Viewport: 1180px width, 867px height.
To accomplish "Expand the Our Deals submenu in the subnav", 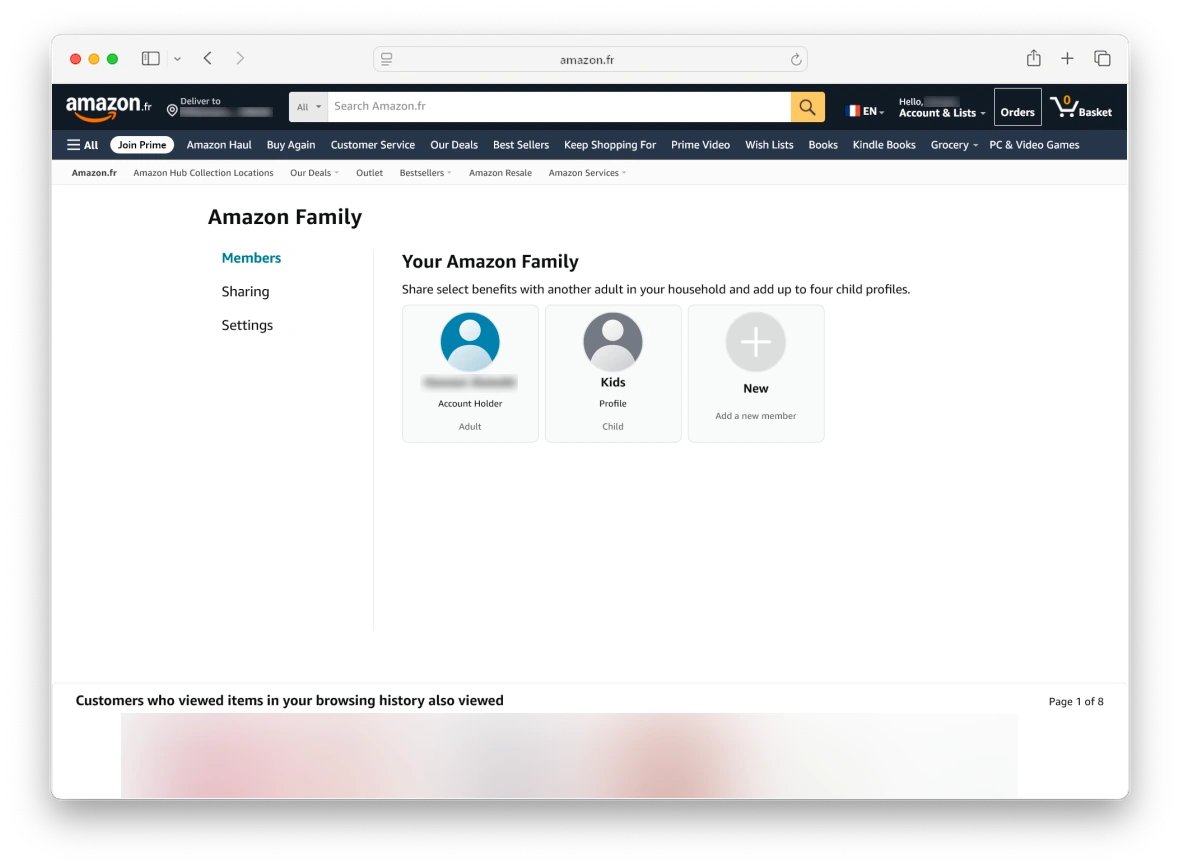I will click(x=315, y=173).
